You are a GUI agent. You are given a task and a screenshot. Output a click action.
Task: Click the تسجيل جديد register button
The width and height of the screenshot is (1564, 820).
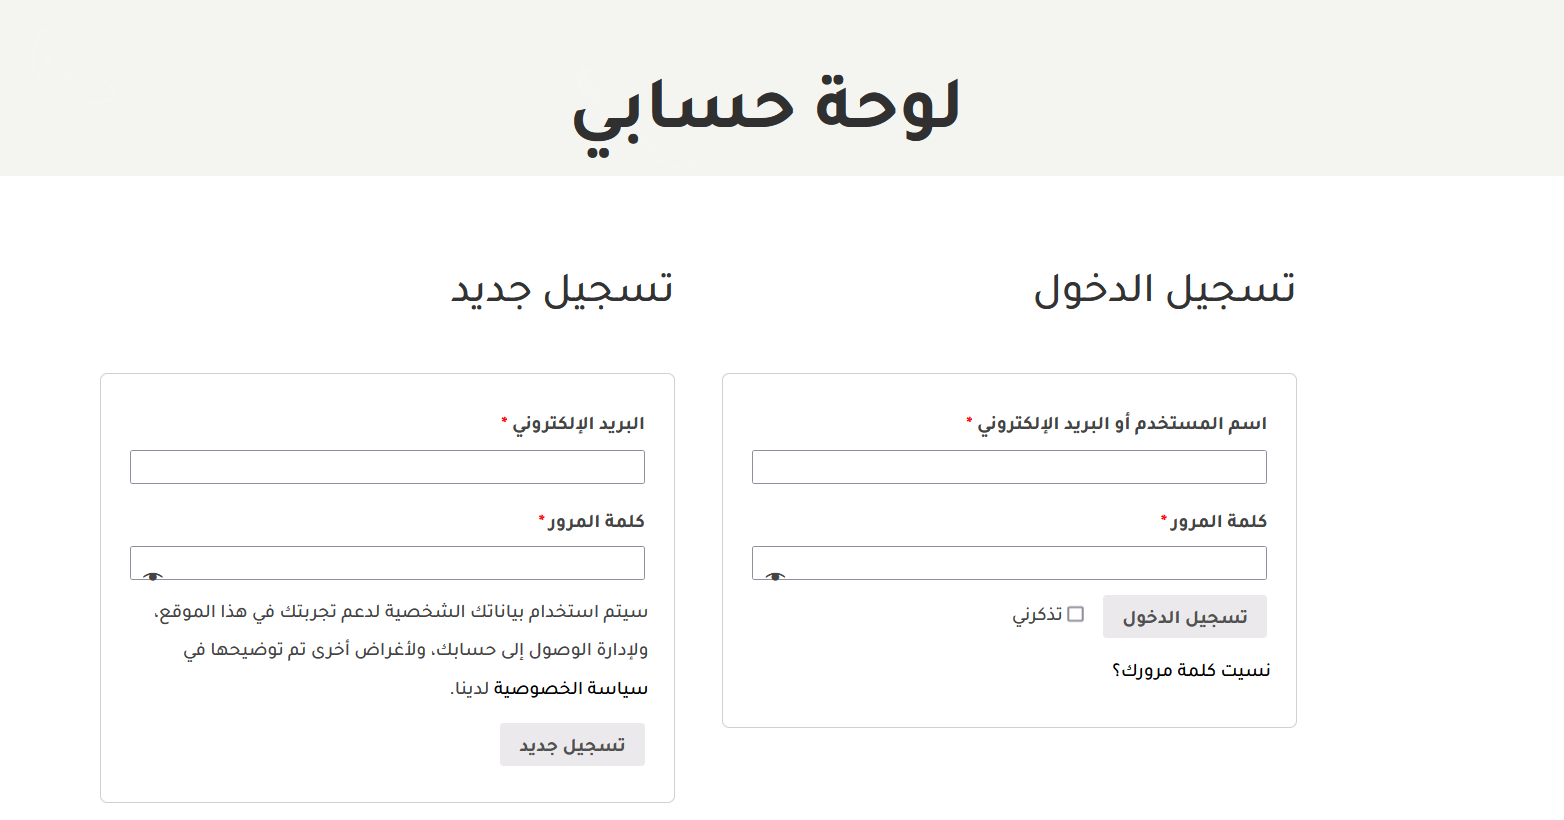pyautogui.click(x=572, y=745)
